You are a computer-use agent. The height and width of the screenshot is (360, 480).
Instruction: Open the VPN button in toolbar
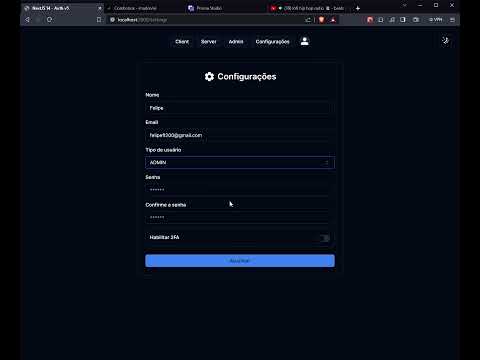pos(436,20)
